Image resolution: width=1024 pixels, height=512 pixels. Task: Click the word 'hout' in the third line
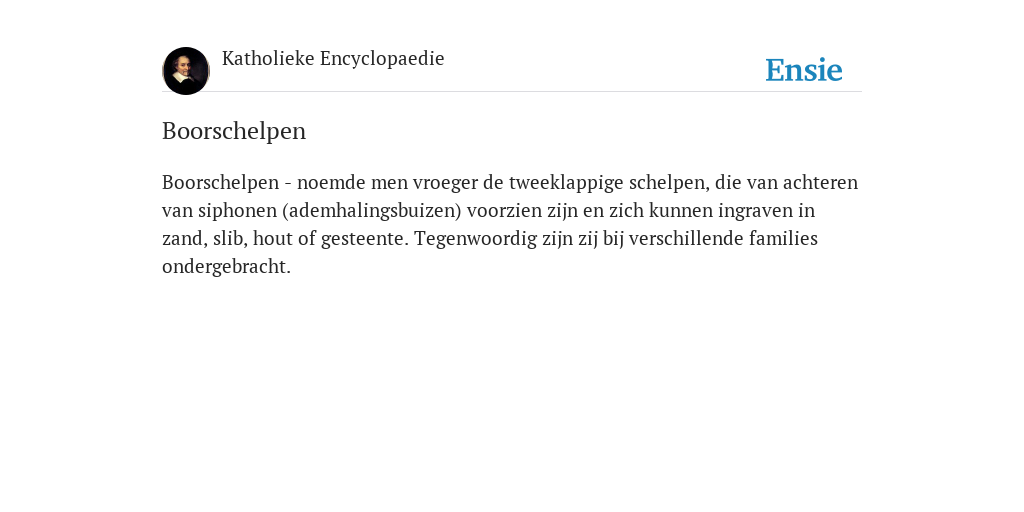pos(273,239)
